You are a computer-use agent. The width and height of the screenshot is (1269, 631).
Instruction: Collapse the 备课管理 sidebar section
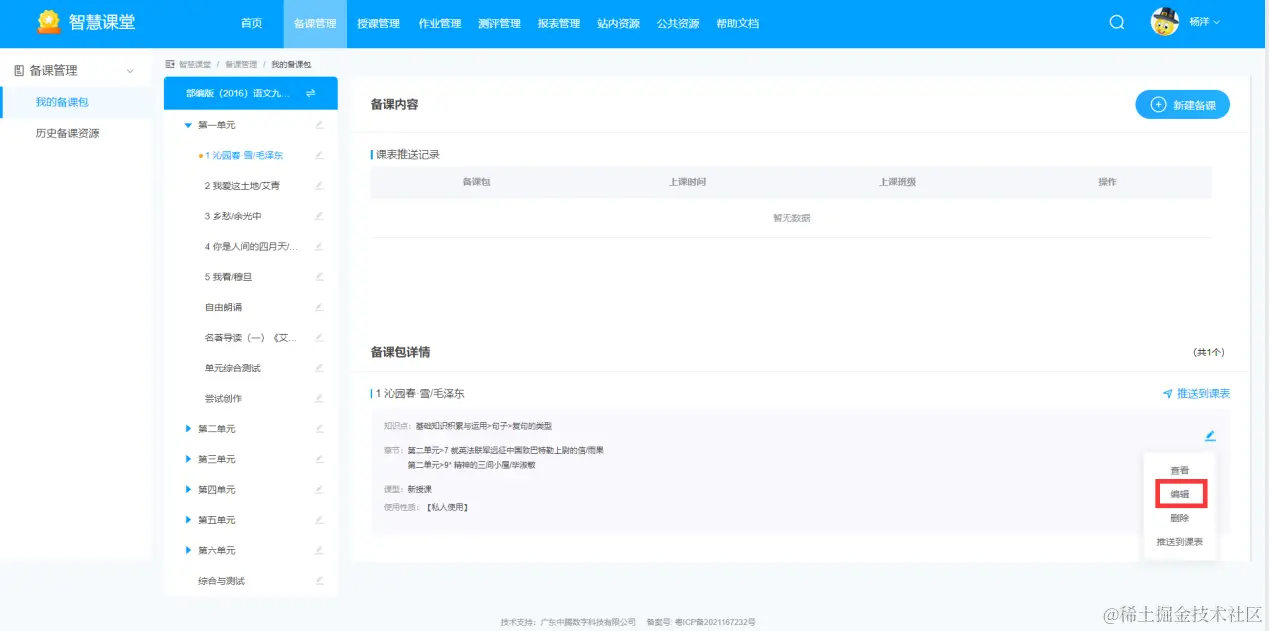[x=129, y=70]
